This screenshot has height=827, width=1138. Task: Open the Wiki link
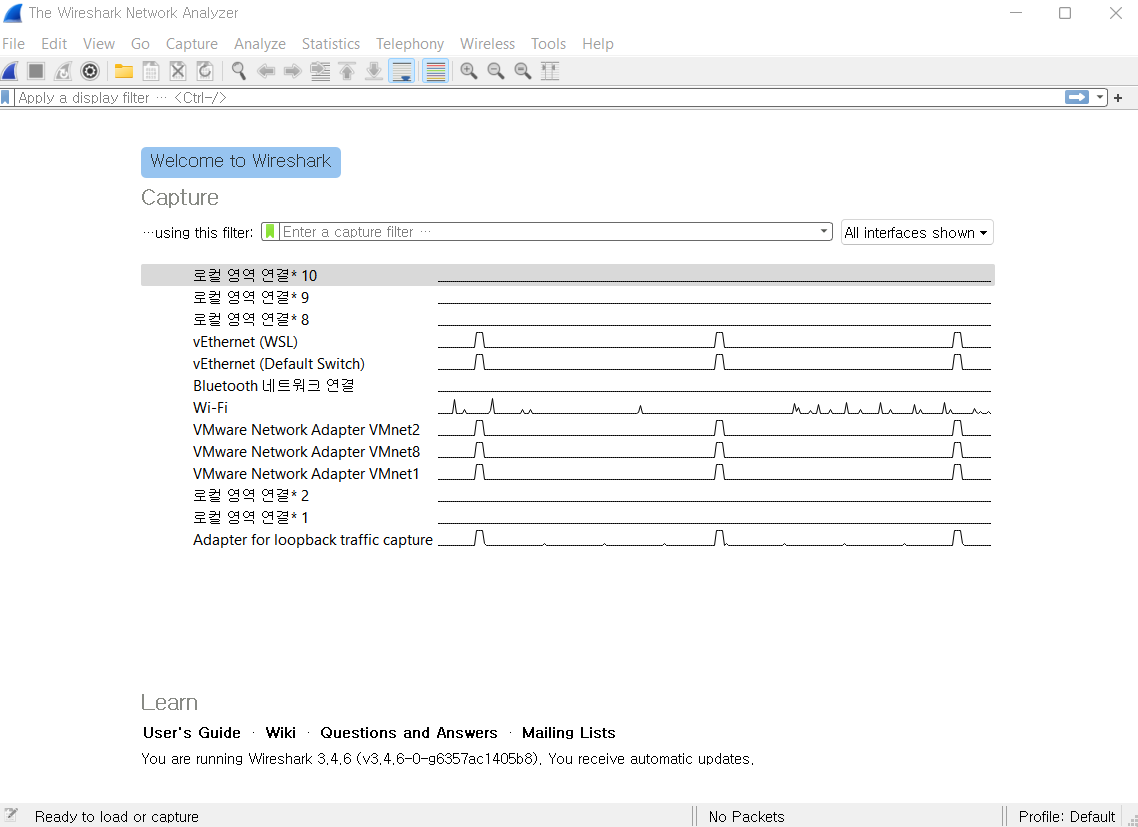click(x=281, y=733)
